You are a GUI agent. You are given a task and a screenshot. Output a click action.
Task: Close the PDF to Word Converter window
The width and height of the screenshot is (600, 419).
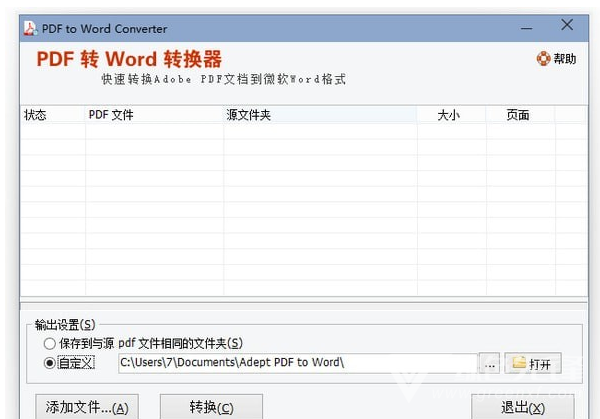coord(567,25)
